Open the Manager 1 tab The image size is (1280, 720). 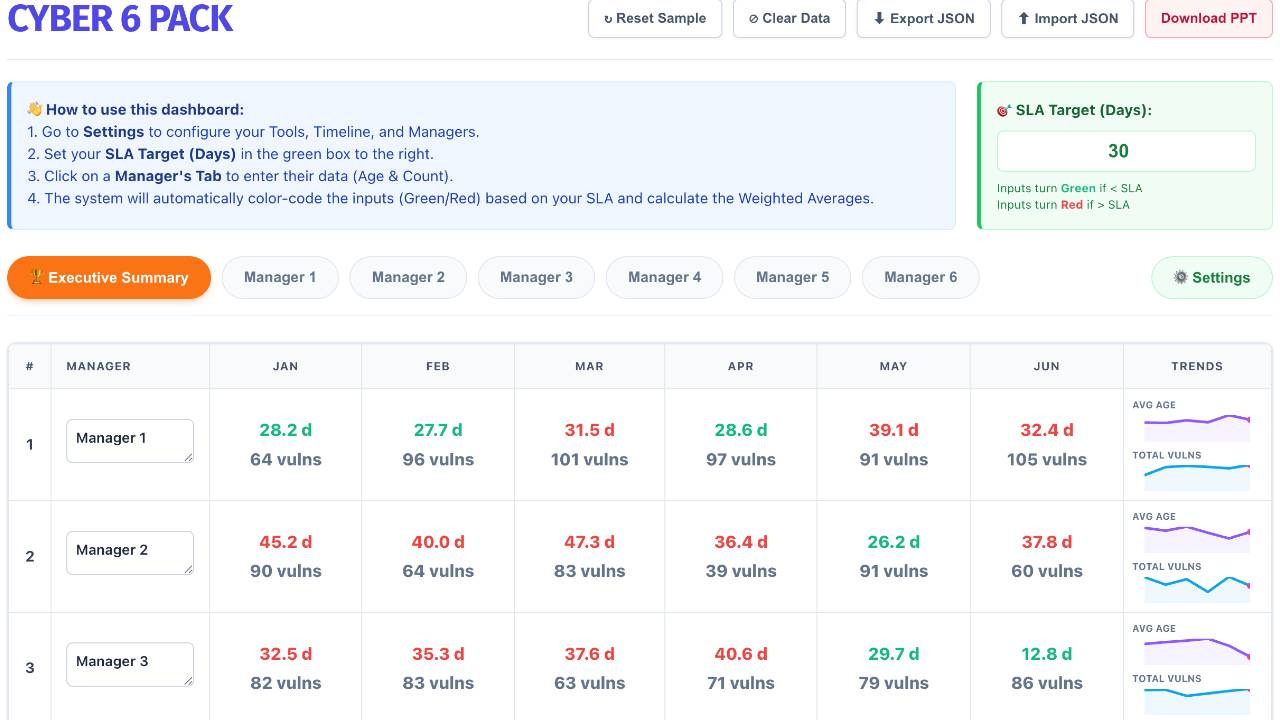click(280, 277)
